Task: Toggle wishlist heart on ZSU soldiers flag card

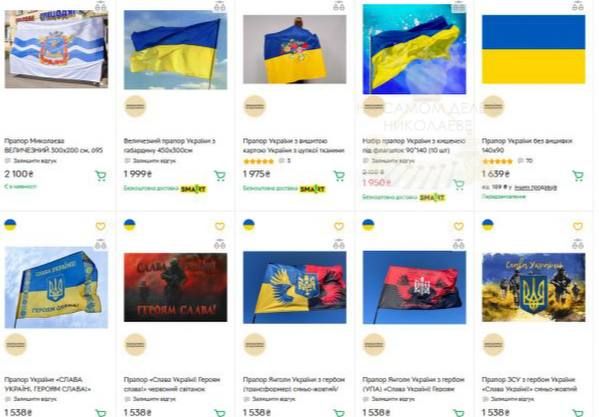Action: (x=578, y=226)
